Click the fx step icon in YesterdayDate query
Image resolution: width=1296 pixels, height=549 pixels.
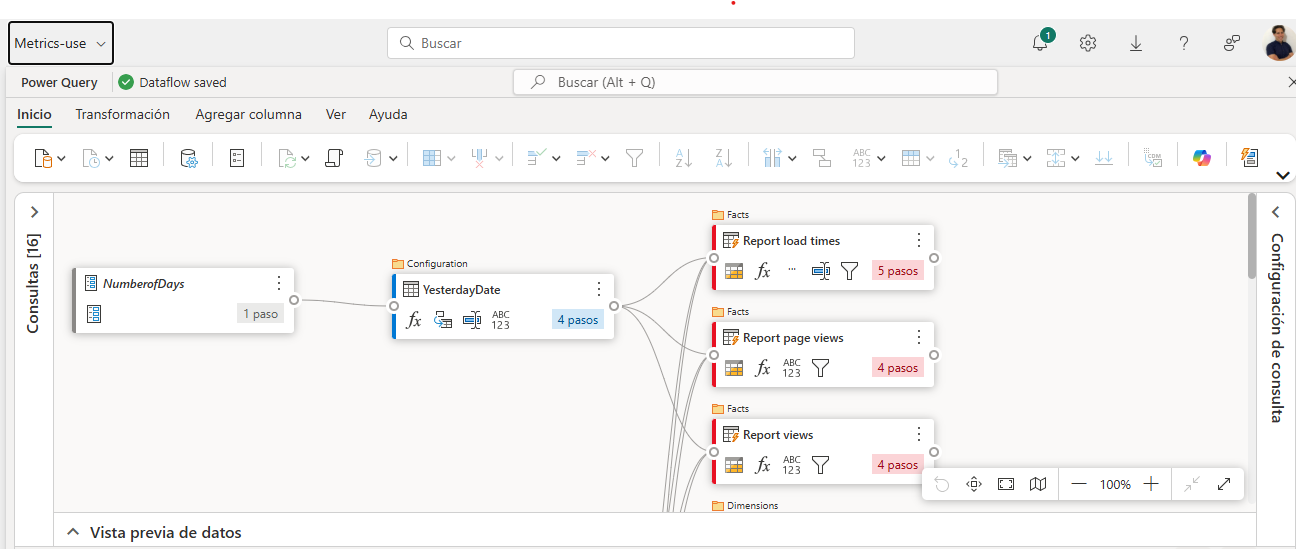coord(414,320)
